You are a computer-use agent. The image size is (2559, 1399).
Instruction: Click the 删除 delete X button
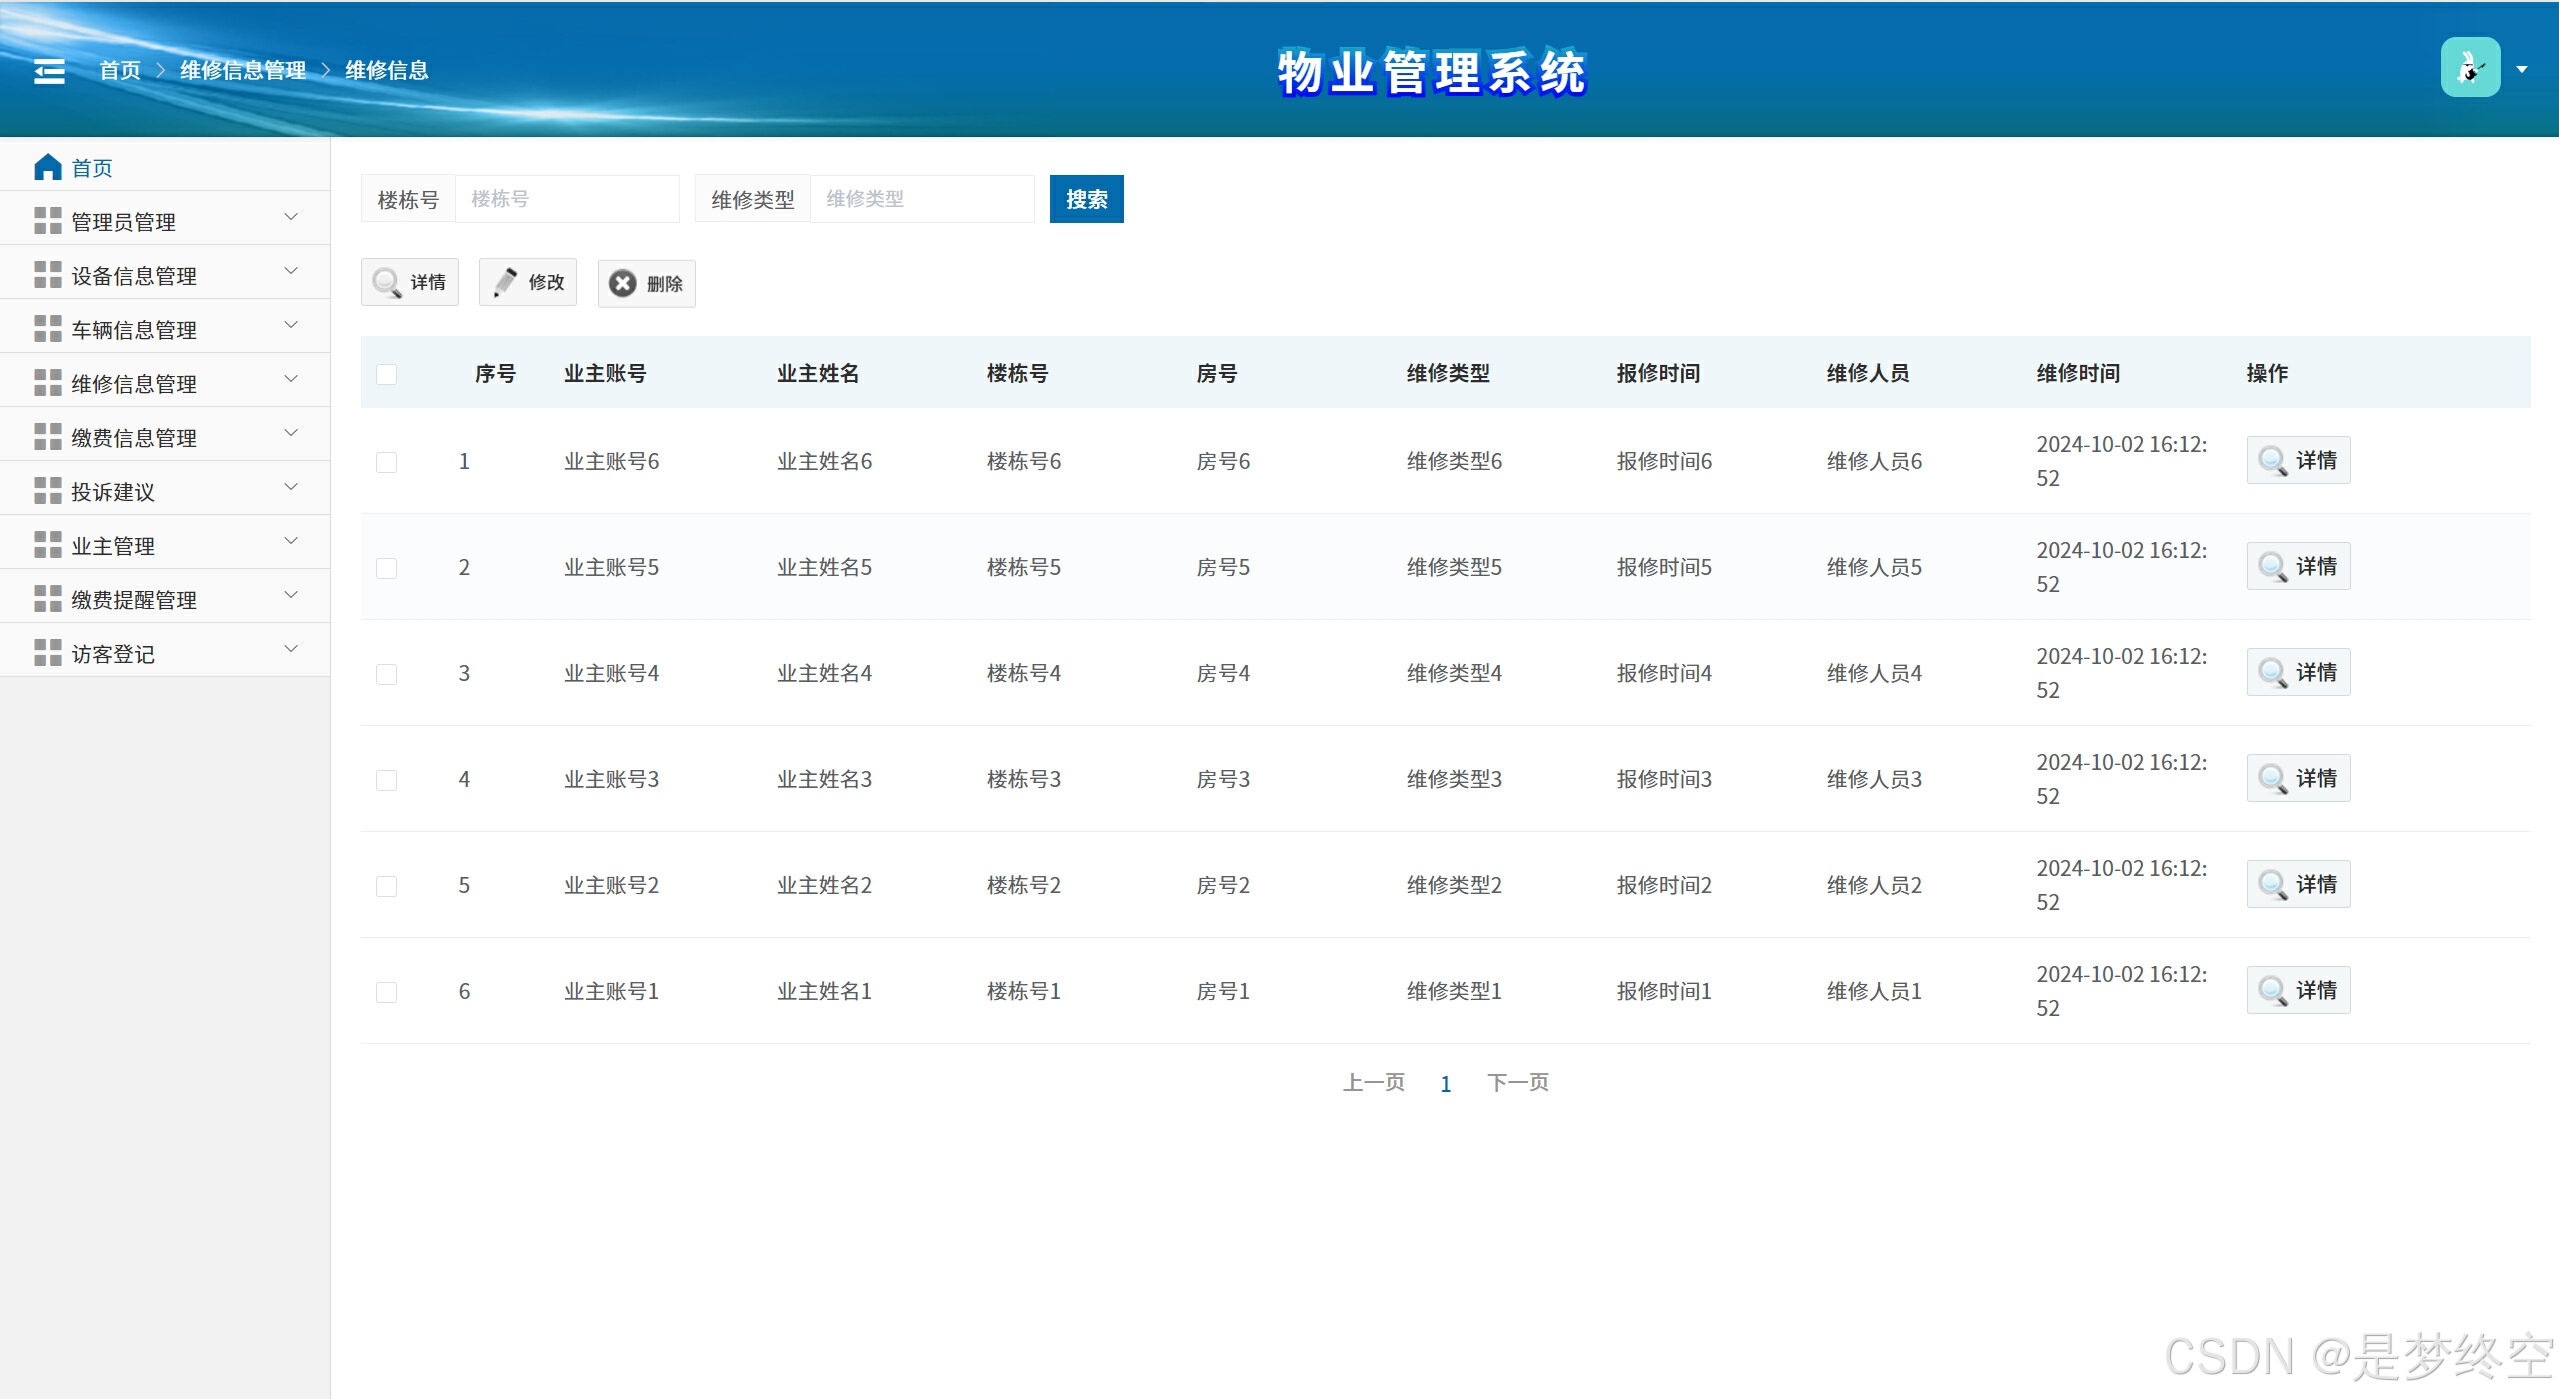646,284
